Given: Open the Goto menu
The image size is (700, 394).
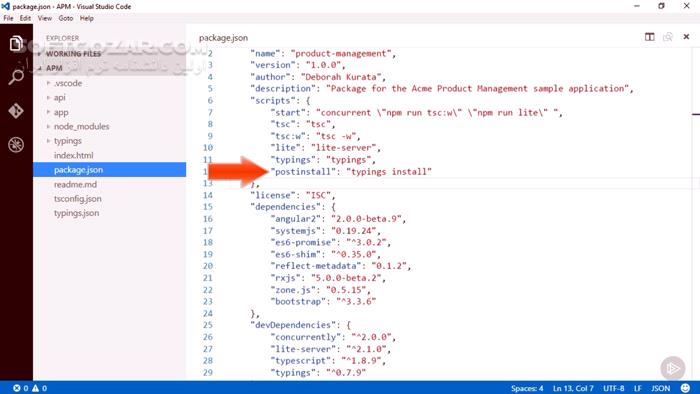Looking at the screenshot, I should pos(66,18).
